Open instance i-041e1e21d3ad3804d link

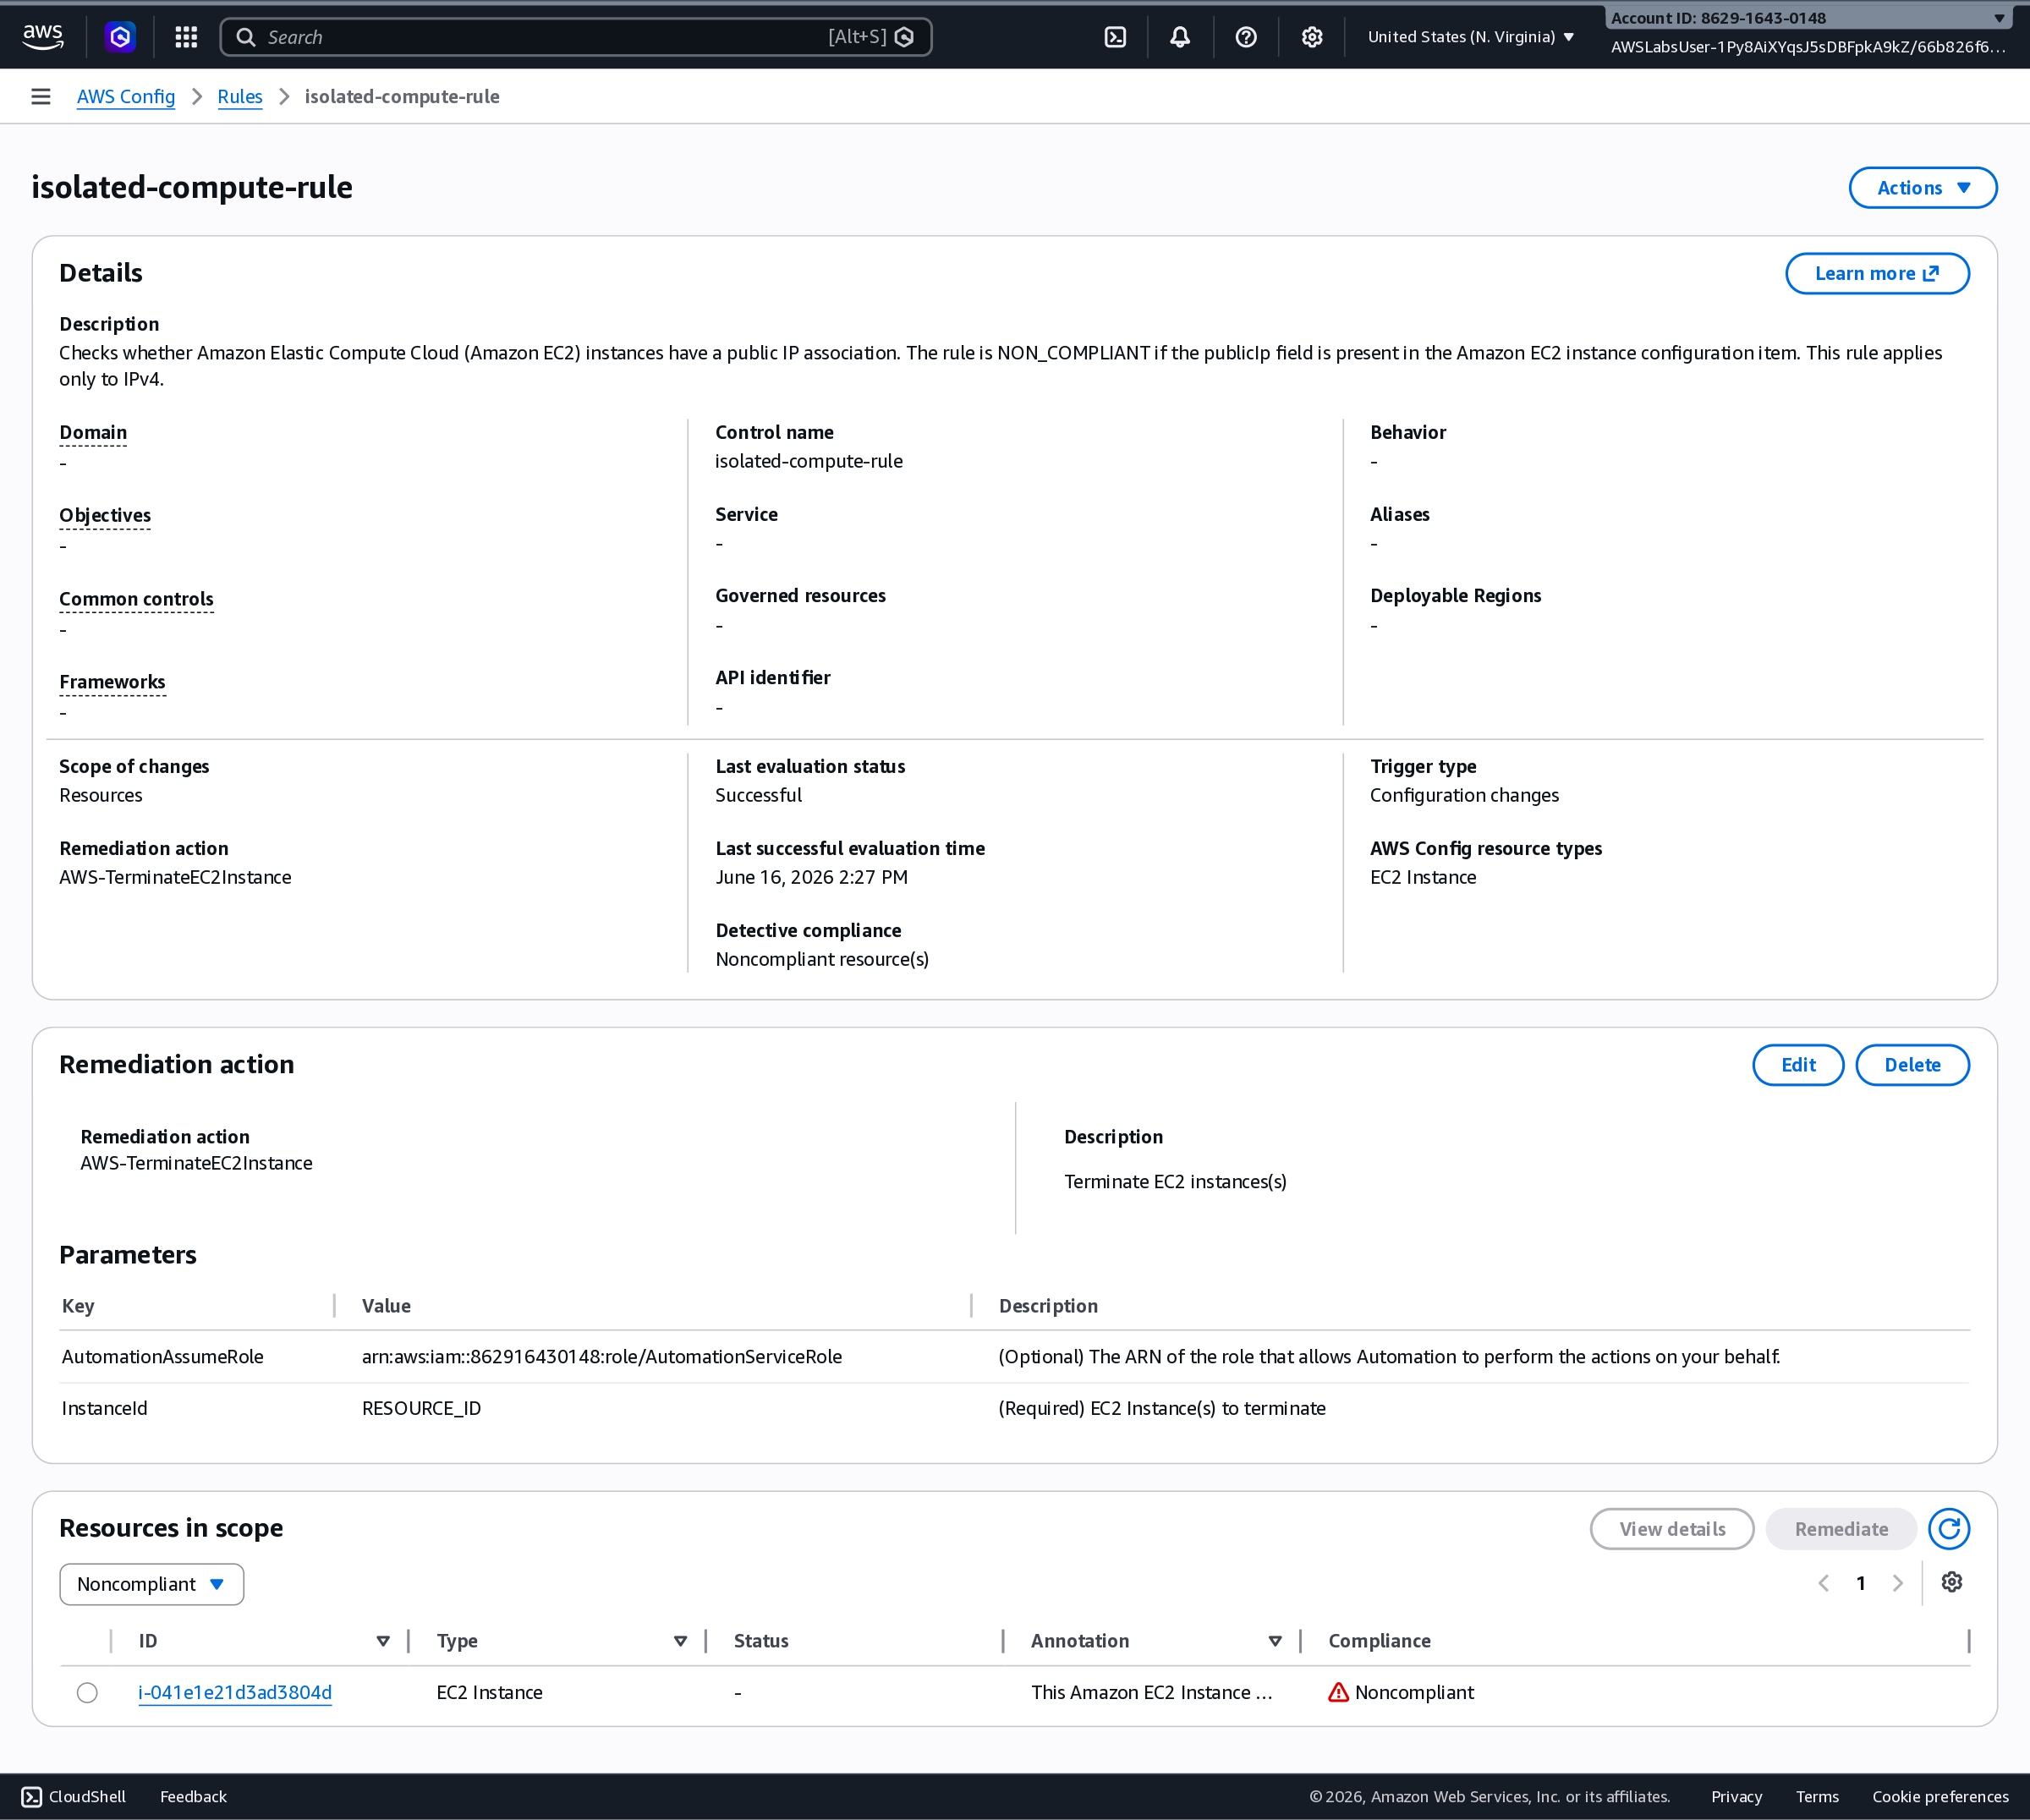click(235, 1692)
